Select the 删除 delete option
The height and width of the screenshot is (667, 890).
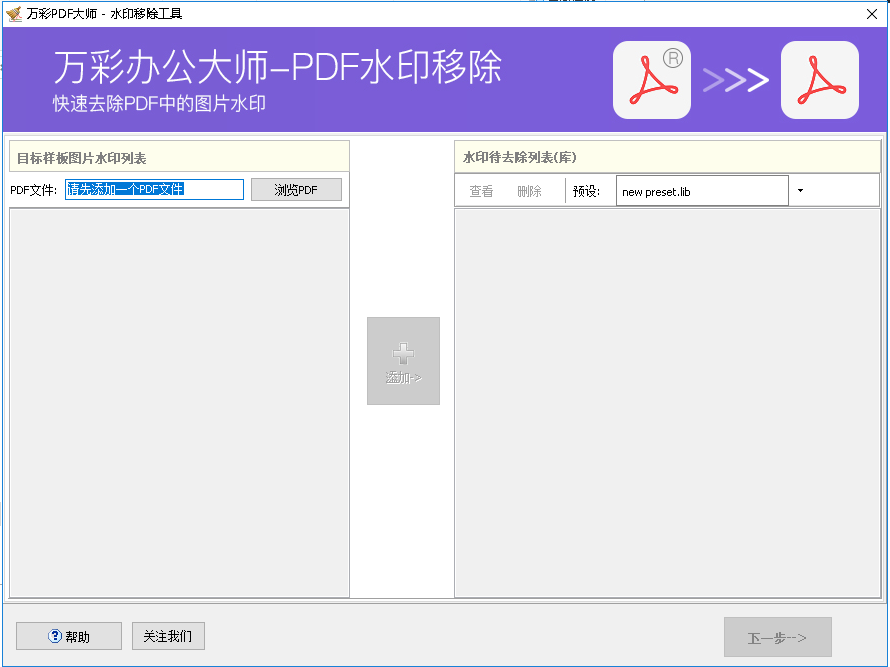tap(530, 190)
